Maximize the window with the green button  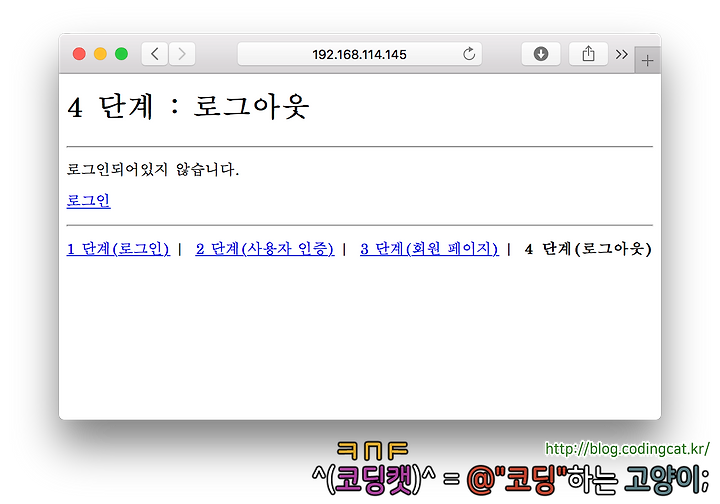121,54
